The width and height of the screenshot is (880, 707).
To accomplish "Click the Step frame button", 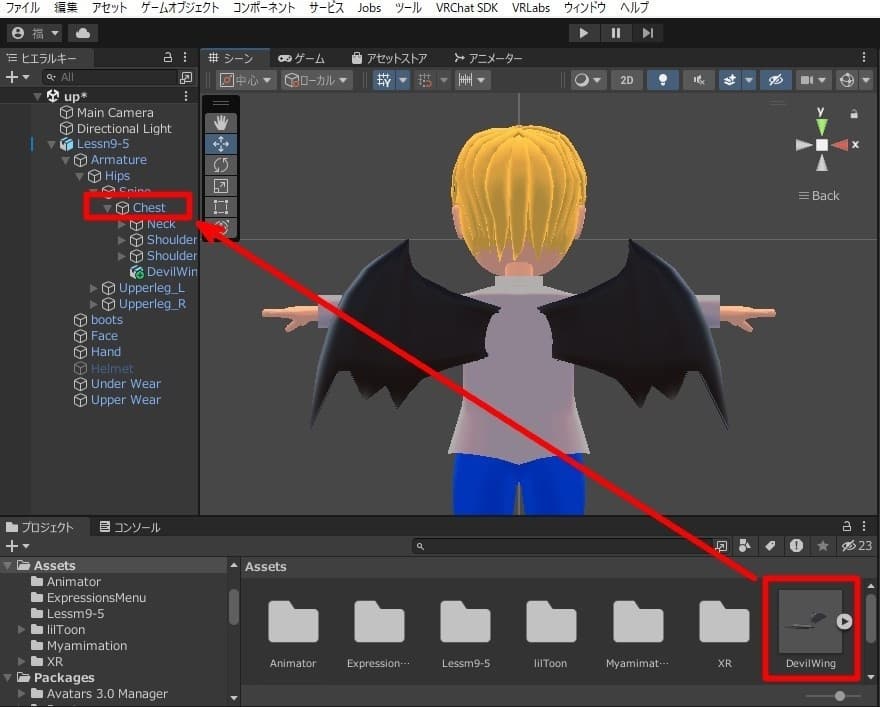I will 648,33.
